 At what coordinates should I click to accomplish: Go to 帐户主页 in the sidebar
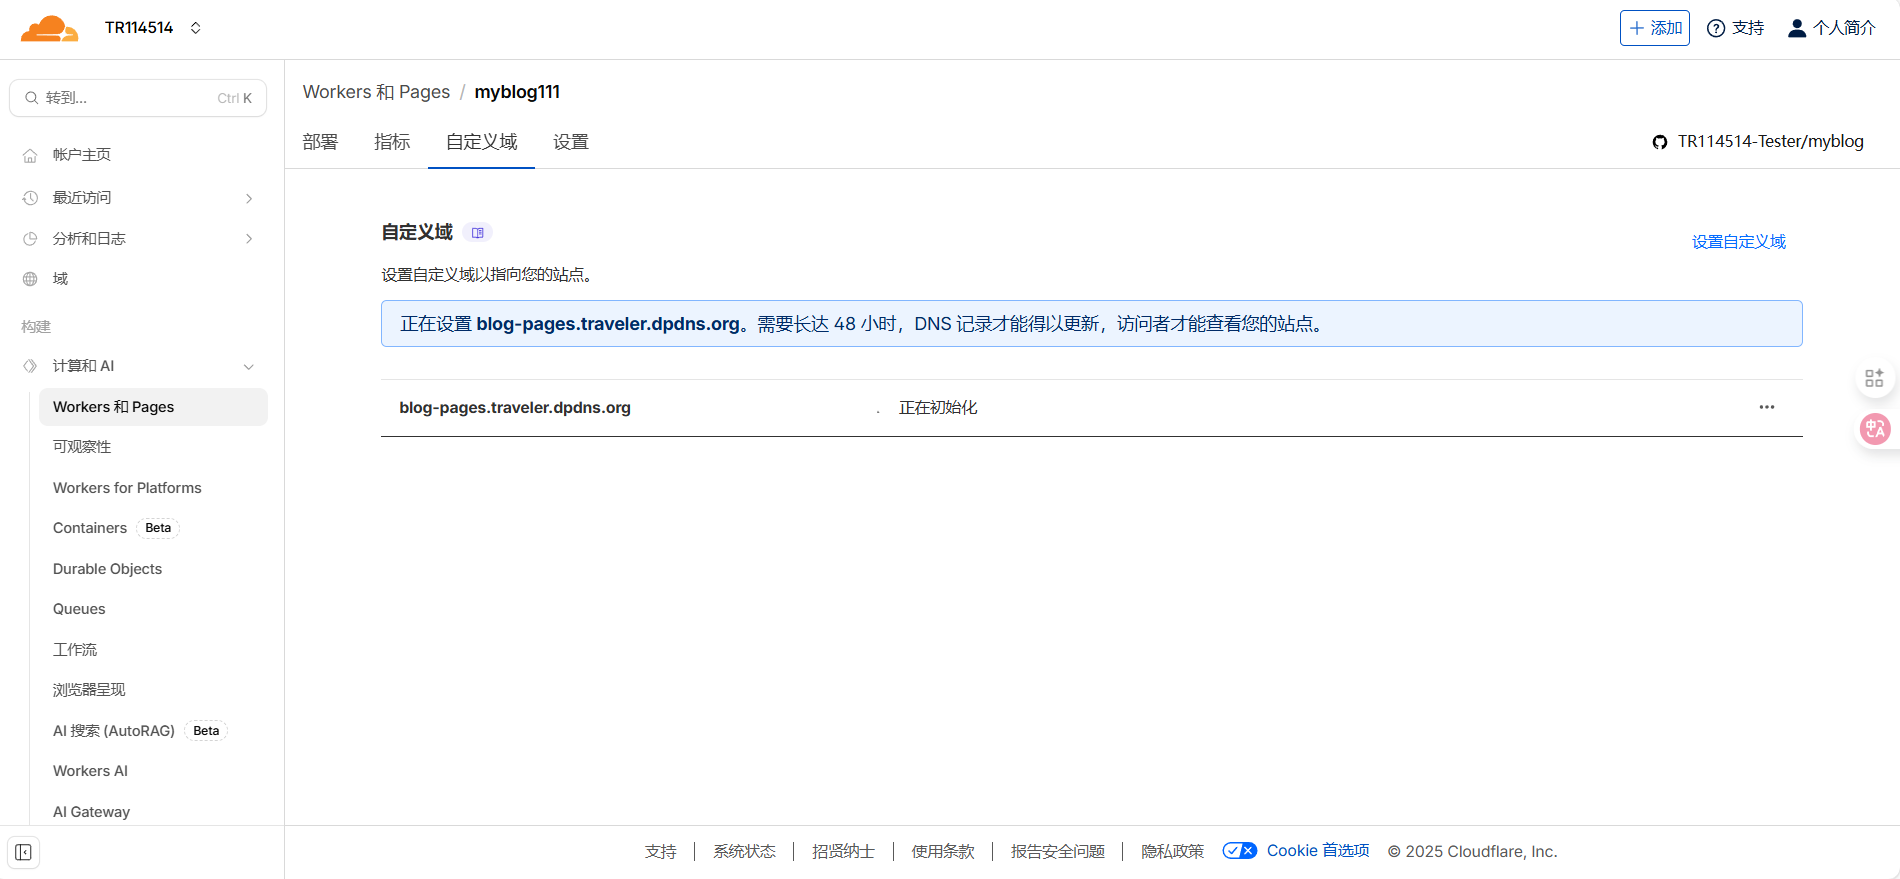tap(82, 155)
